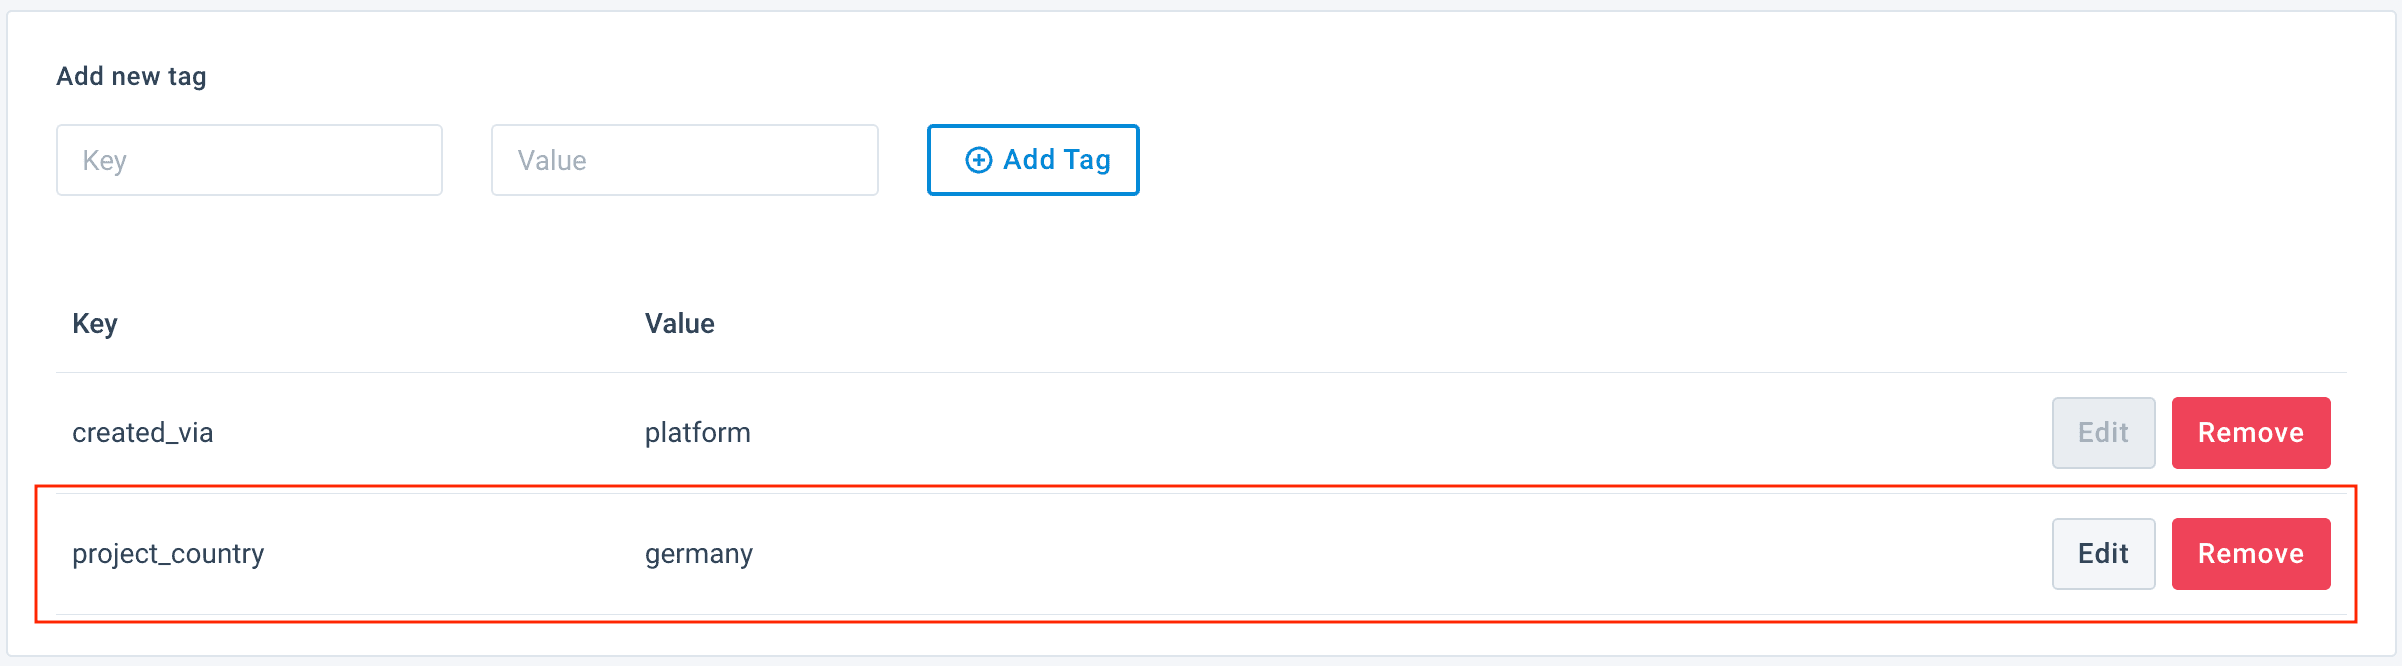The width and height of the screenshot is (2402, 666).
Task: Edit the project_country tag
Action: [2103, 554]
